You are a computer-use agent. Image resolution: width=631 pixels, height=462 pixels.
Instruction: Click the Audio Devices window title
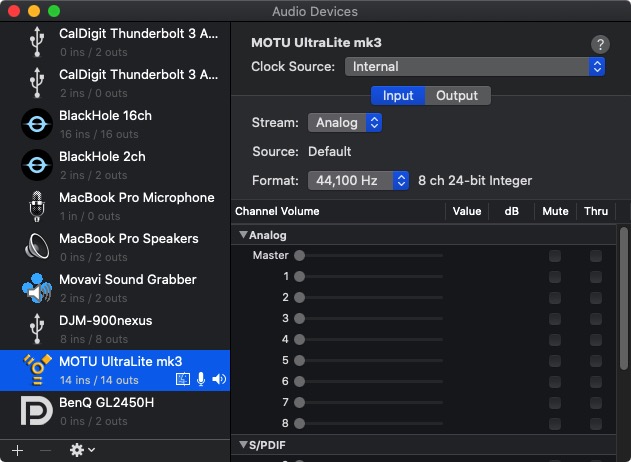click(315, 11)
